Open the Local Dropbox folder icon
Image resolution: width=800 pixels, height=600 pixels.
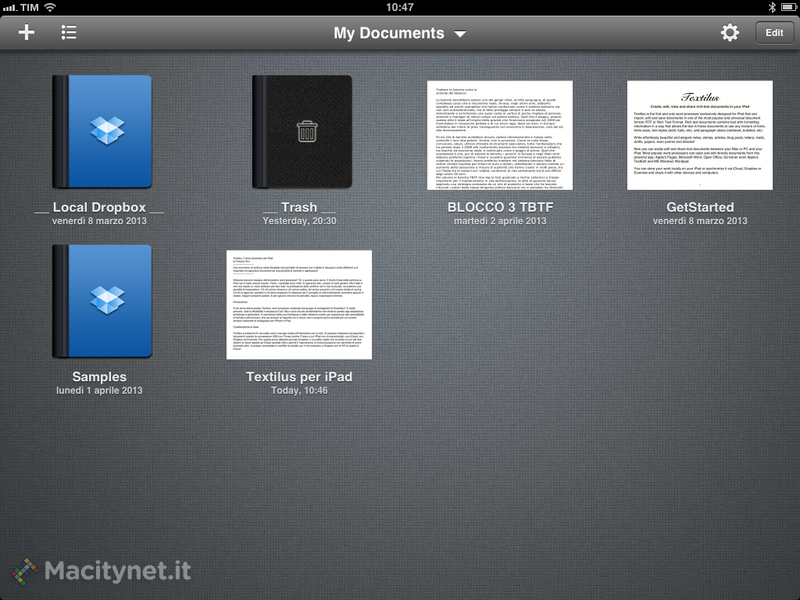click(102, 132)
